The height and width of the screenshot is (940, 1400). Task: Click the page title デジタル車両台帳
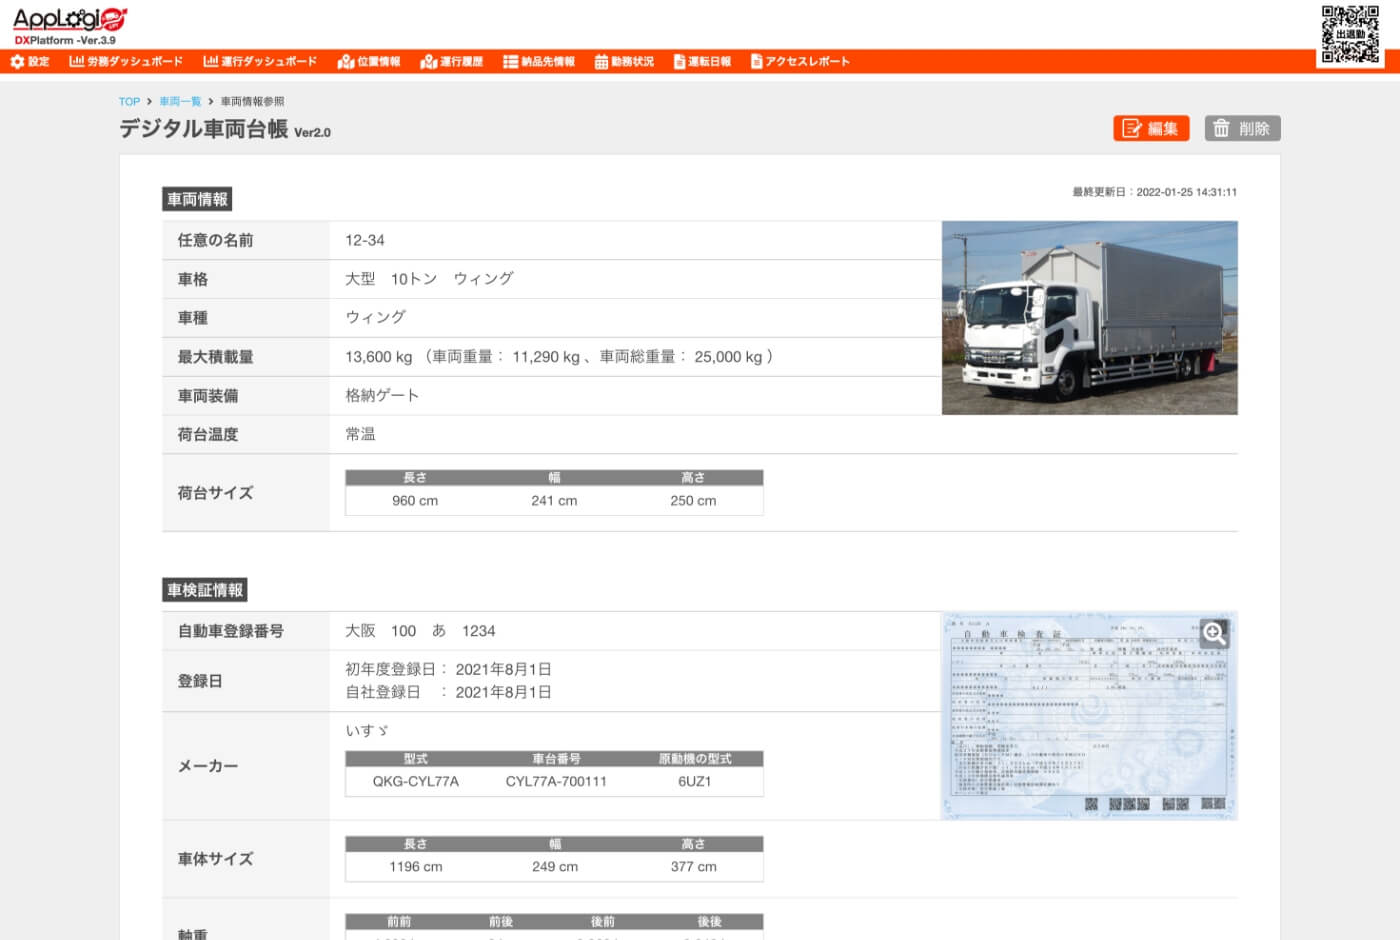click(204, 129)
